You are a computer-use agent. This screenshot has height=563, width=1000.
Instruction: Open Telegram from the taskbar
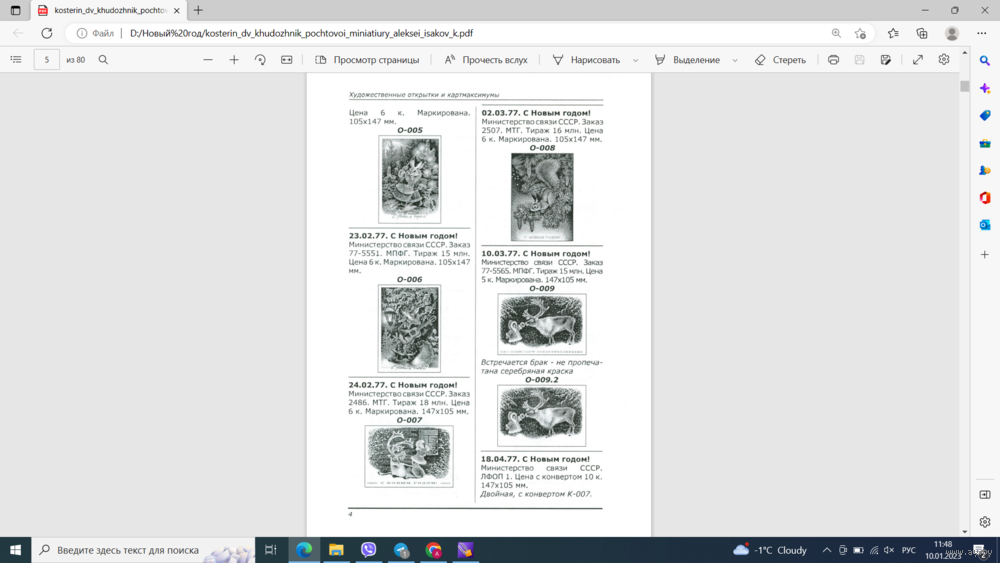pos(401,550)
